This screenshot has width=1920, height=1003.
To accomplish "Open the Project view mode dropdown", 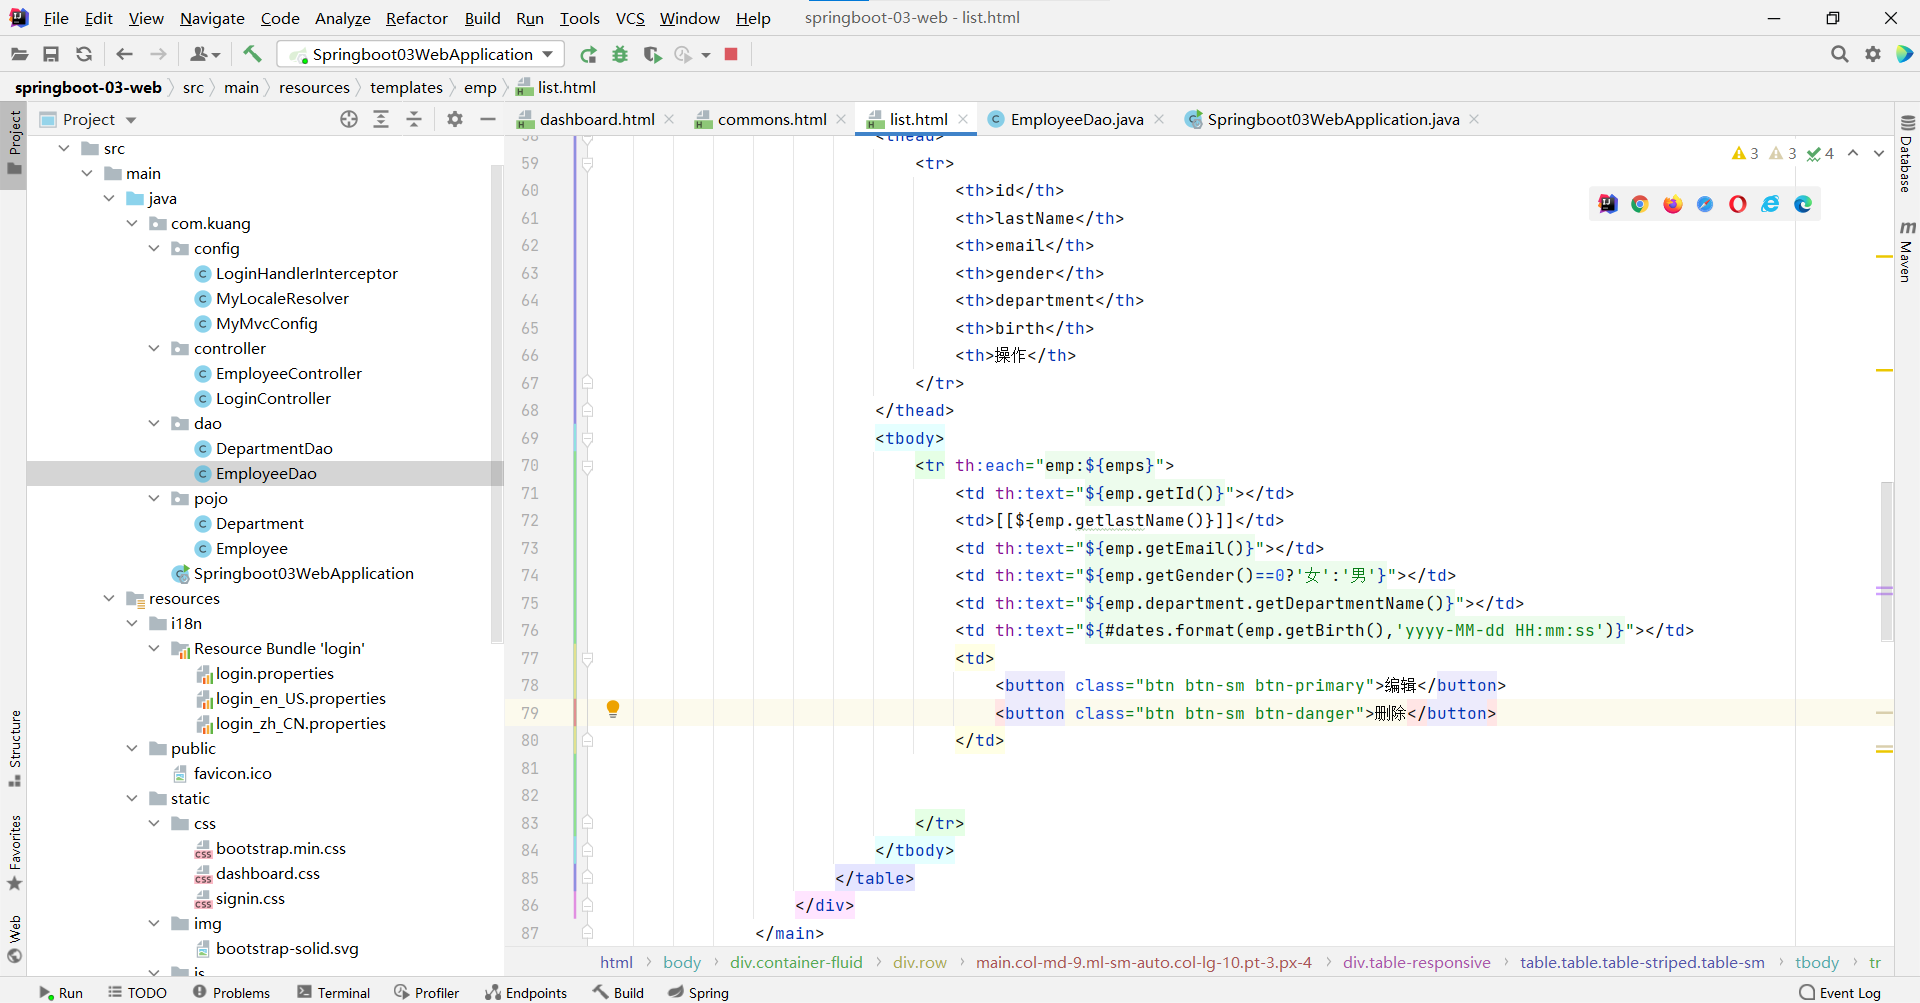I will click(131, 120).
